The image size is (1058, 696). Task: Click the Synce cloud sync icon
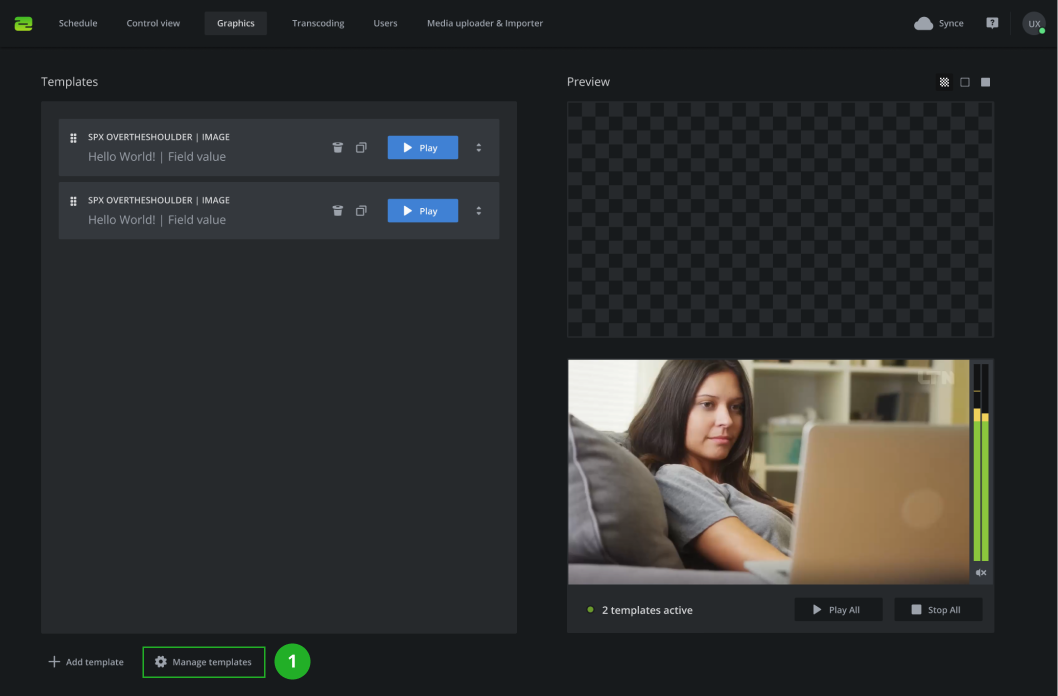click(923, 22)
